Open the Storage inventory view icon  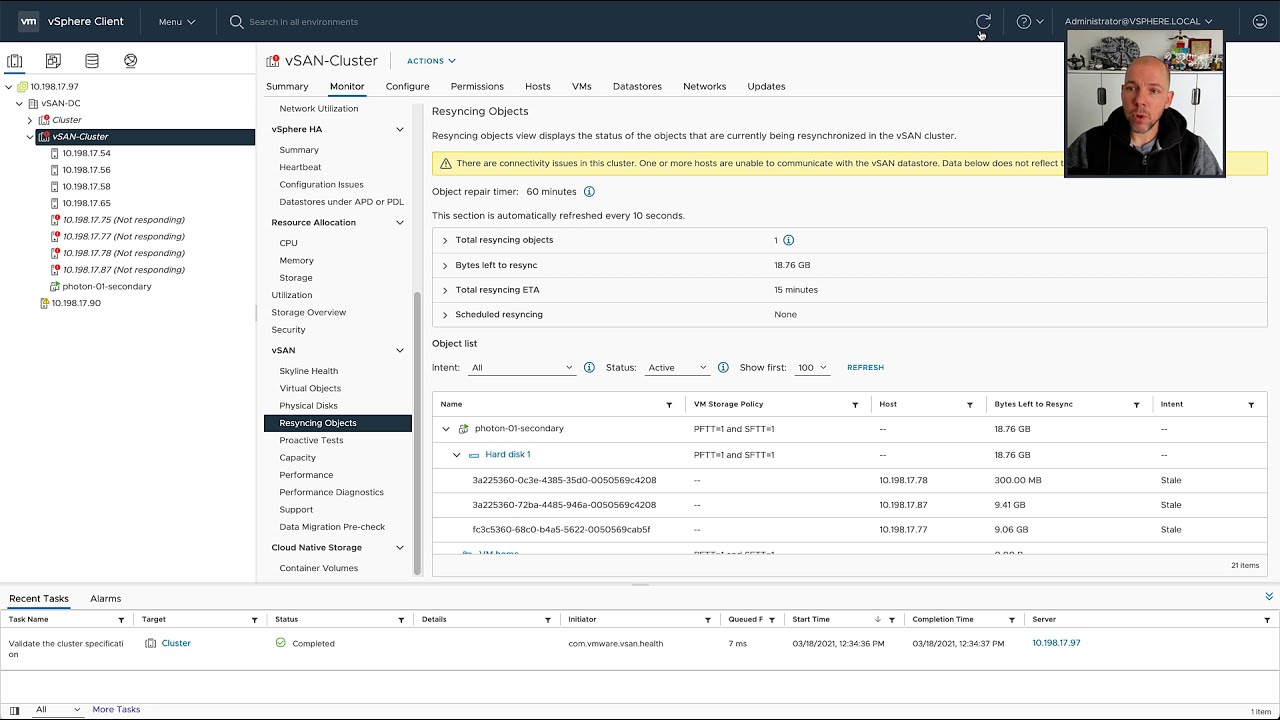tap(92, 61)
